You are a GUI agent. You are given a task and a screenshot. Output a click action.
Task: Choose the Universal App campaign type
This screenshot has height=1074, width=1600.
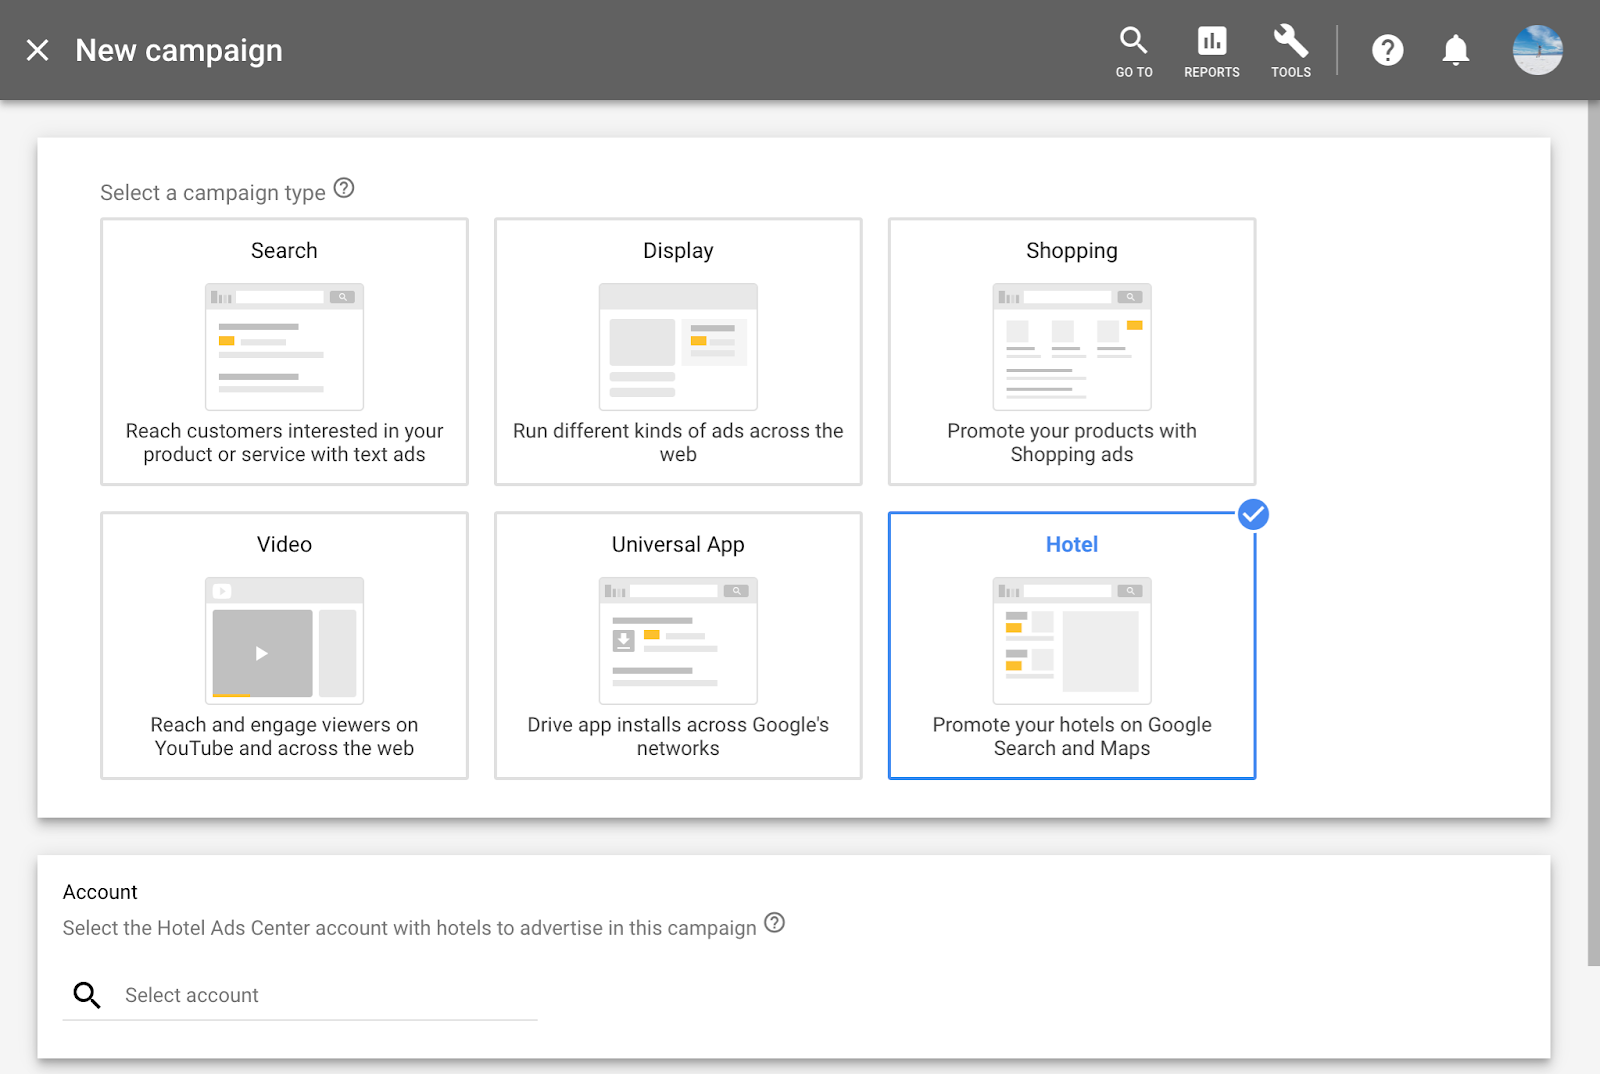coord(678,646)
